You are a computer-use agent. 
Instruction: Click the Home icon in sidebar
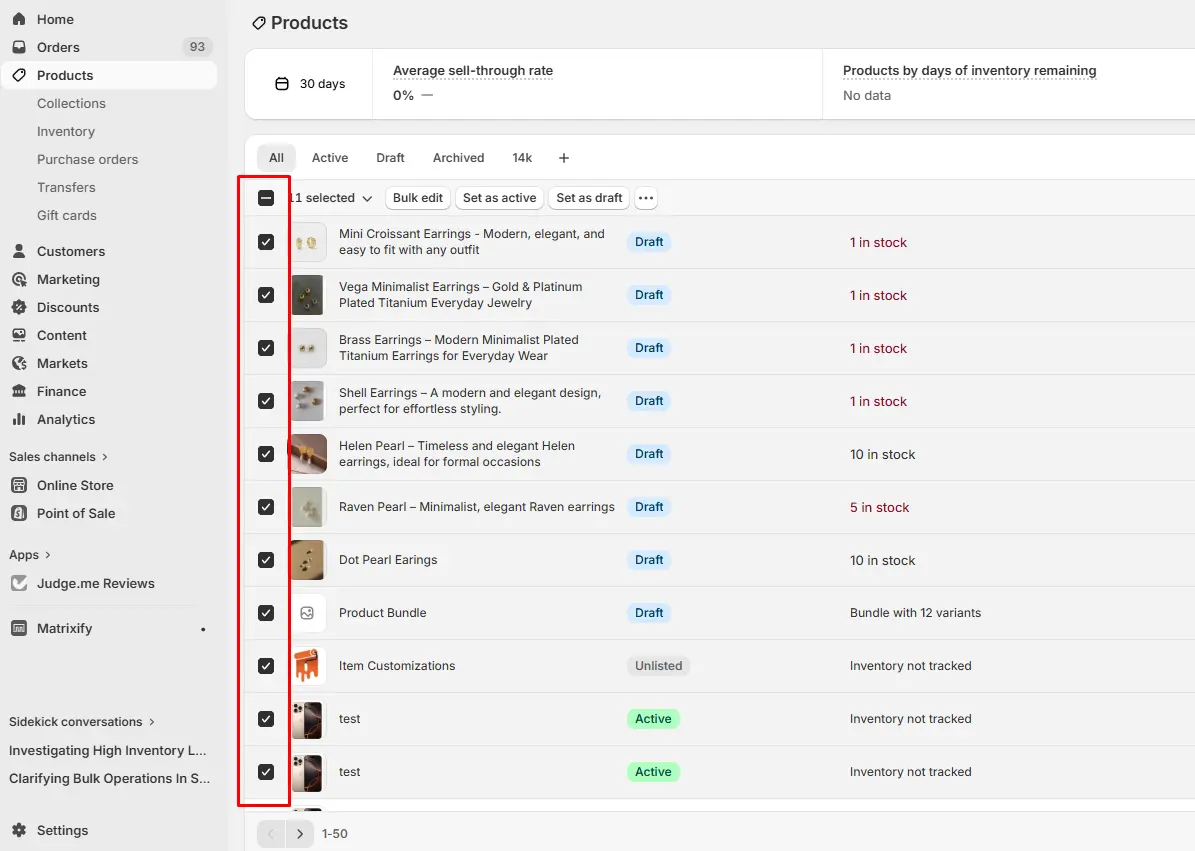tap(19, 19)
